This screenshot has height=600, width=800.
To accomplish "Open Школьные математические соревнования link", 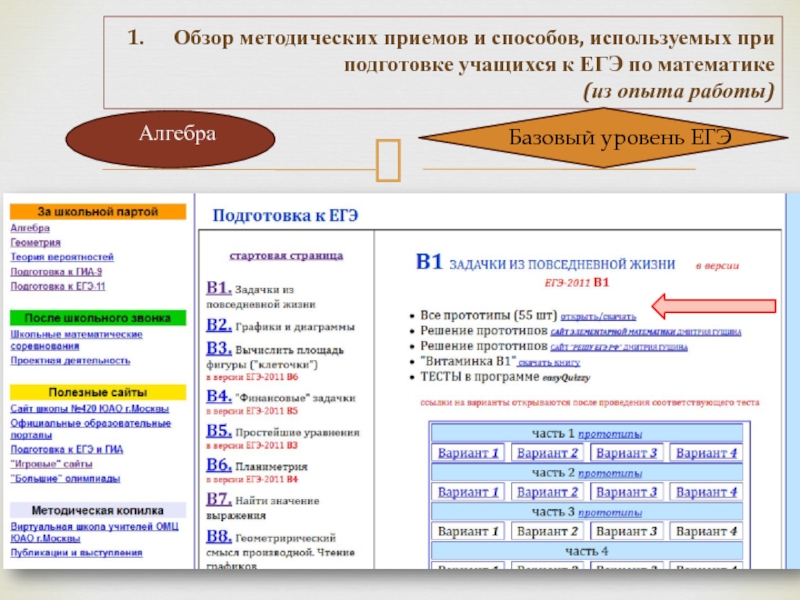I will [77, 340].
